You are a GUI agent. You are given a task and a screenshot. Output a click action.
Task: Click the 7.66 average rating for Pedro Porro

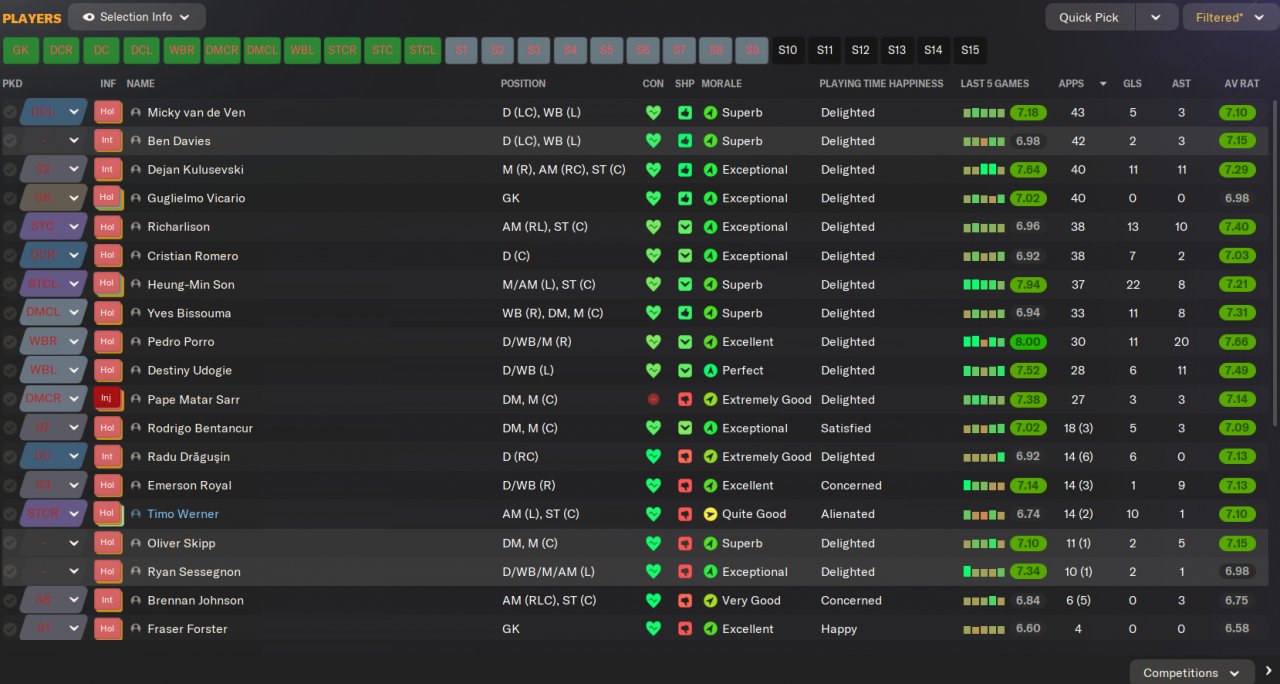point(1236,342)
